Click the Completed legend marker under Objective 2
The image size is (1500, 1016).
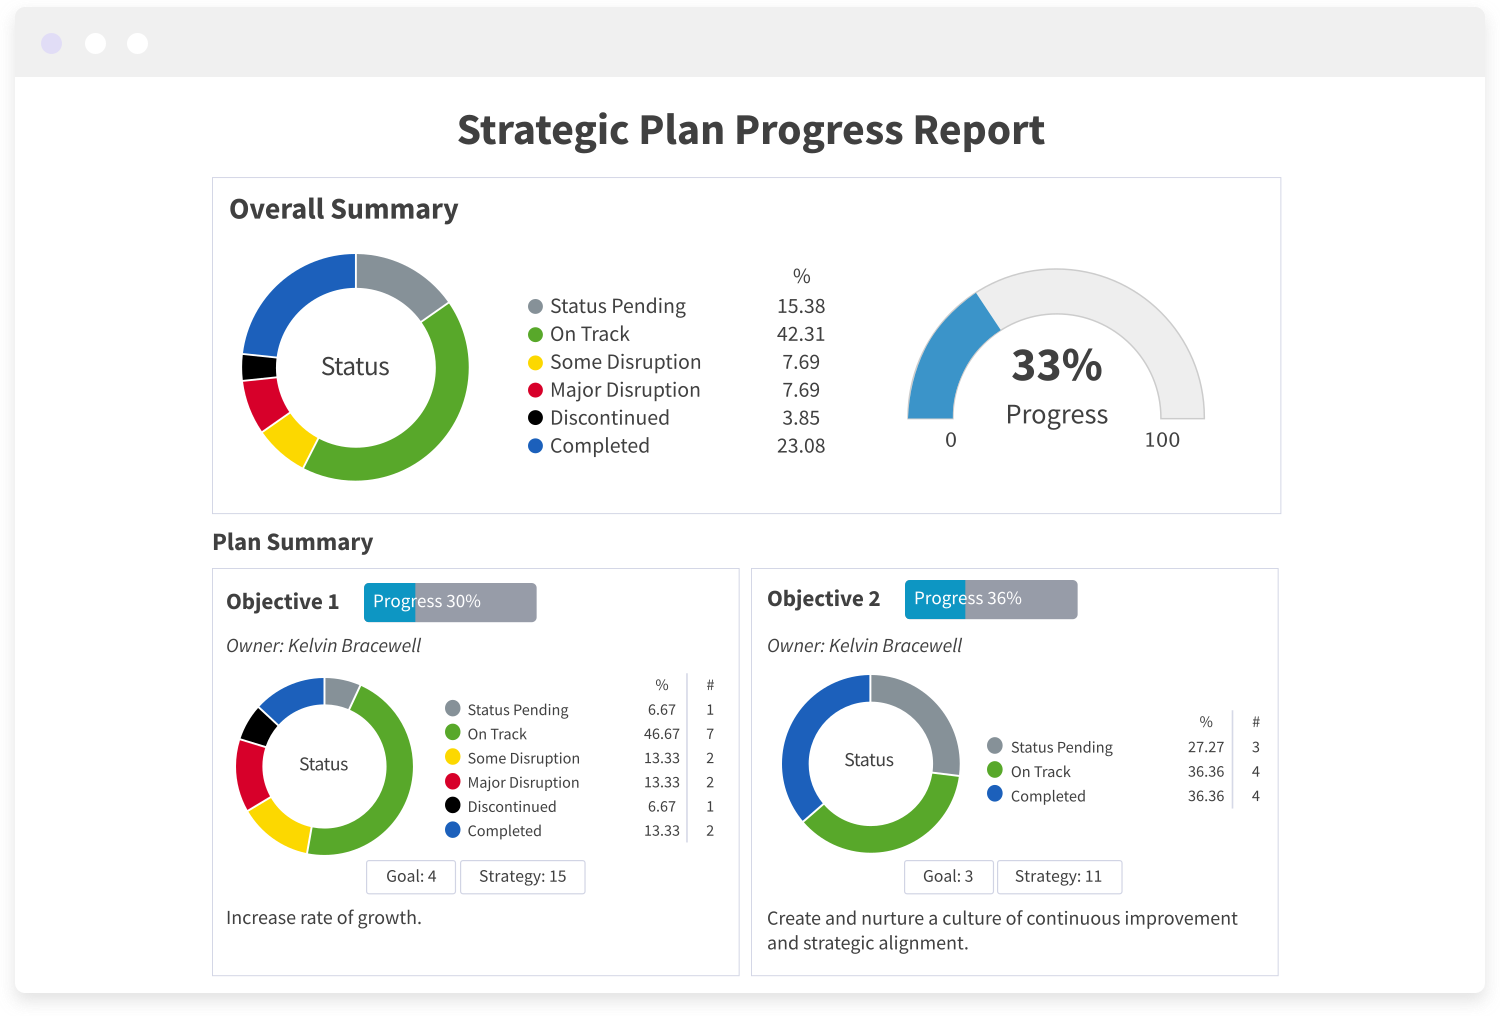point(994,795)
